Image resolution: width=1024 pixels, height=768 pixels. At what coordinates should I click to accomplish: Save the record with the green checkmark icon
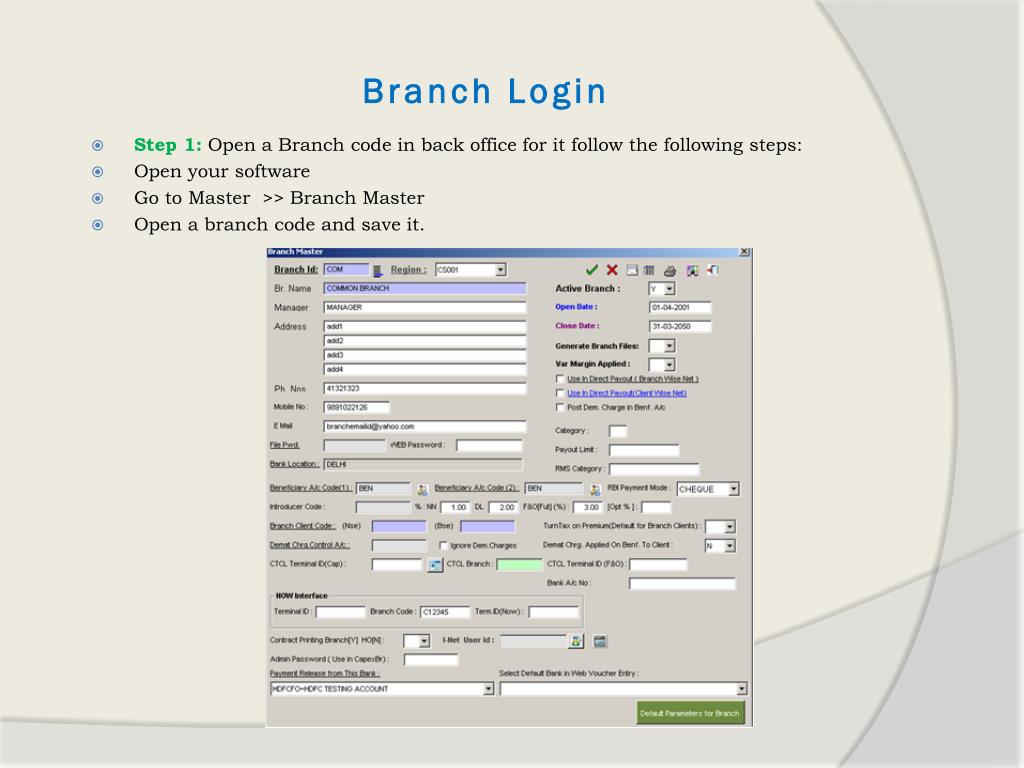pyautogui.click(x=592, y=270)
